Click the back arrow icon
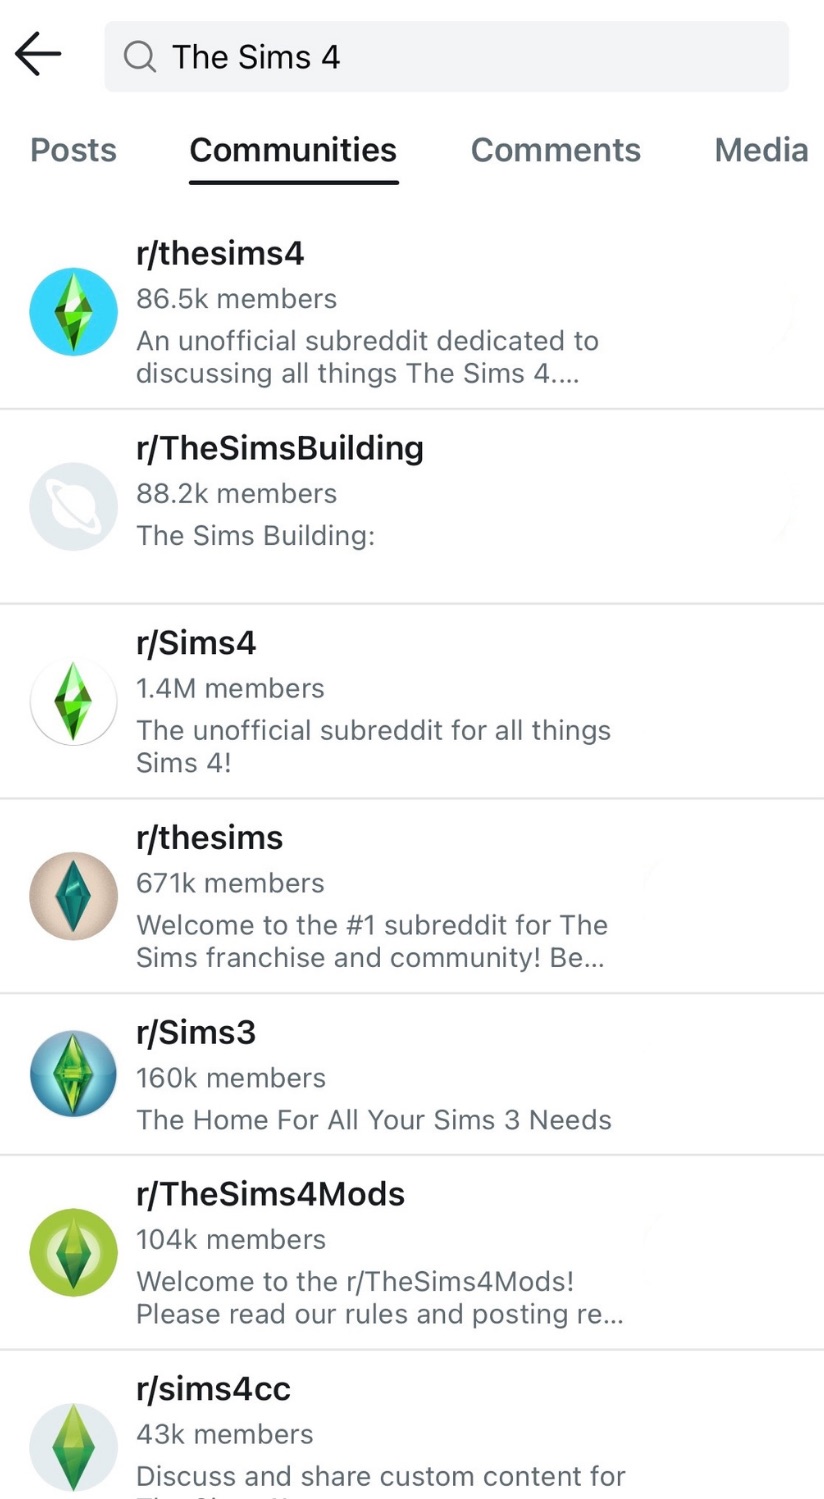The height and width of the screenshot is (1499, 824). (x=37, y=54)
